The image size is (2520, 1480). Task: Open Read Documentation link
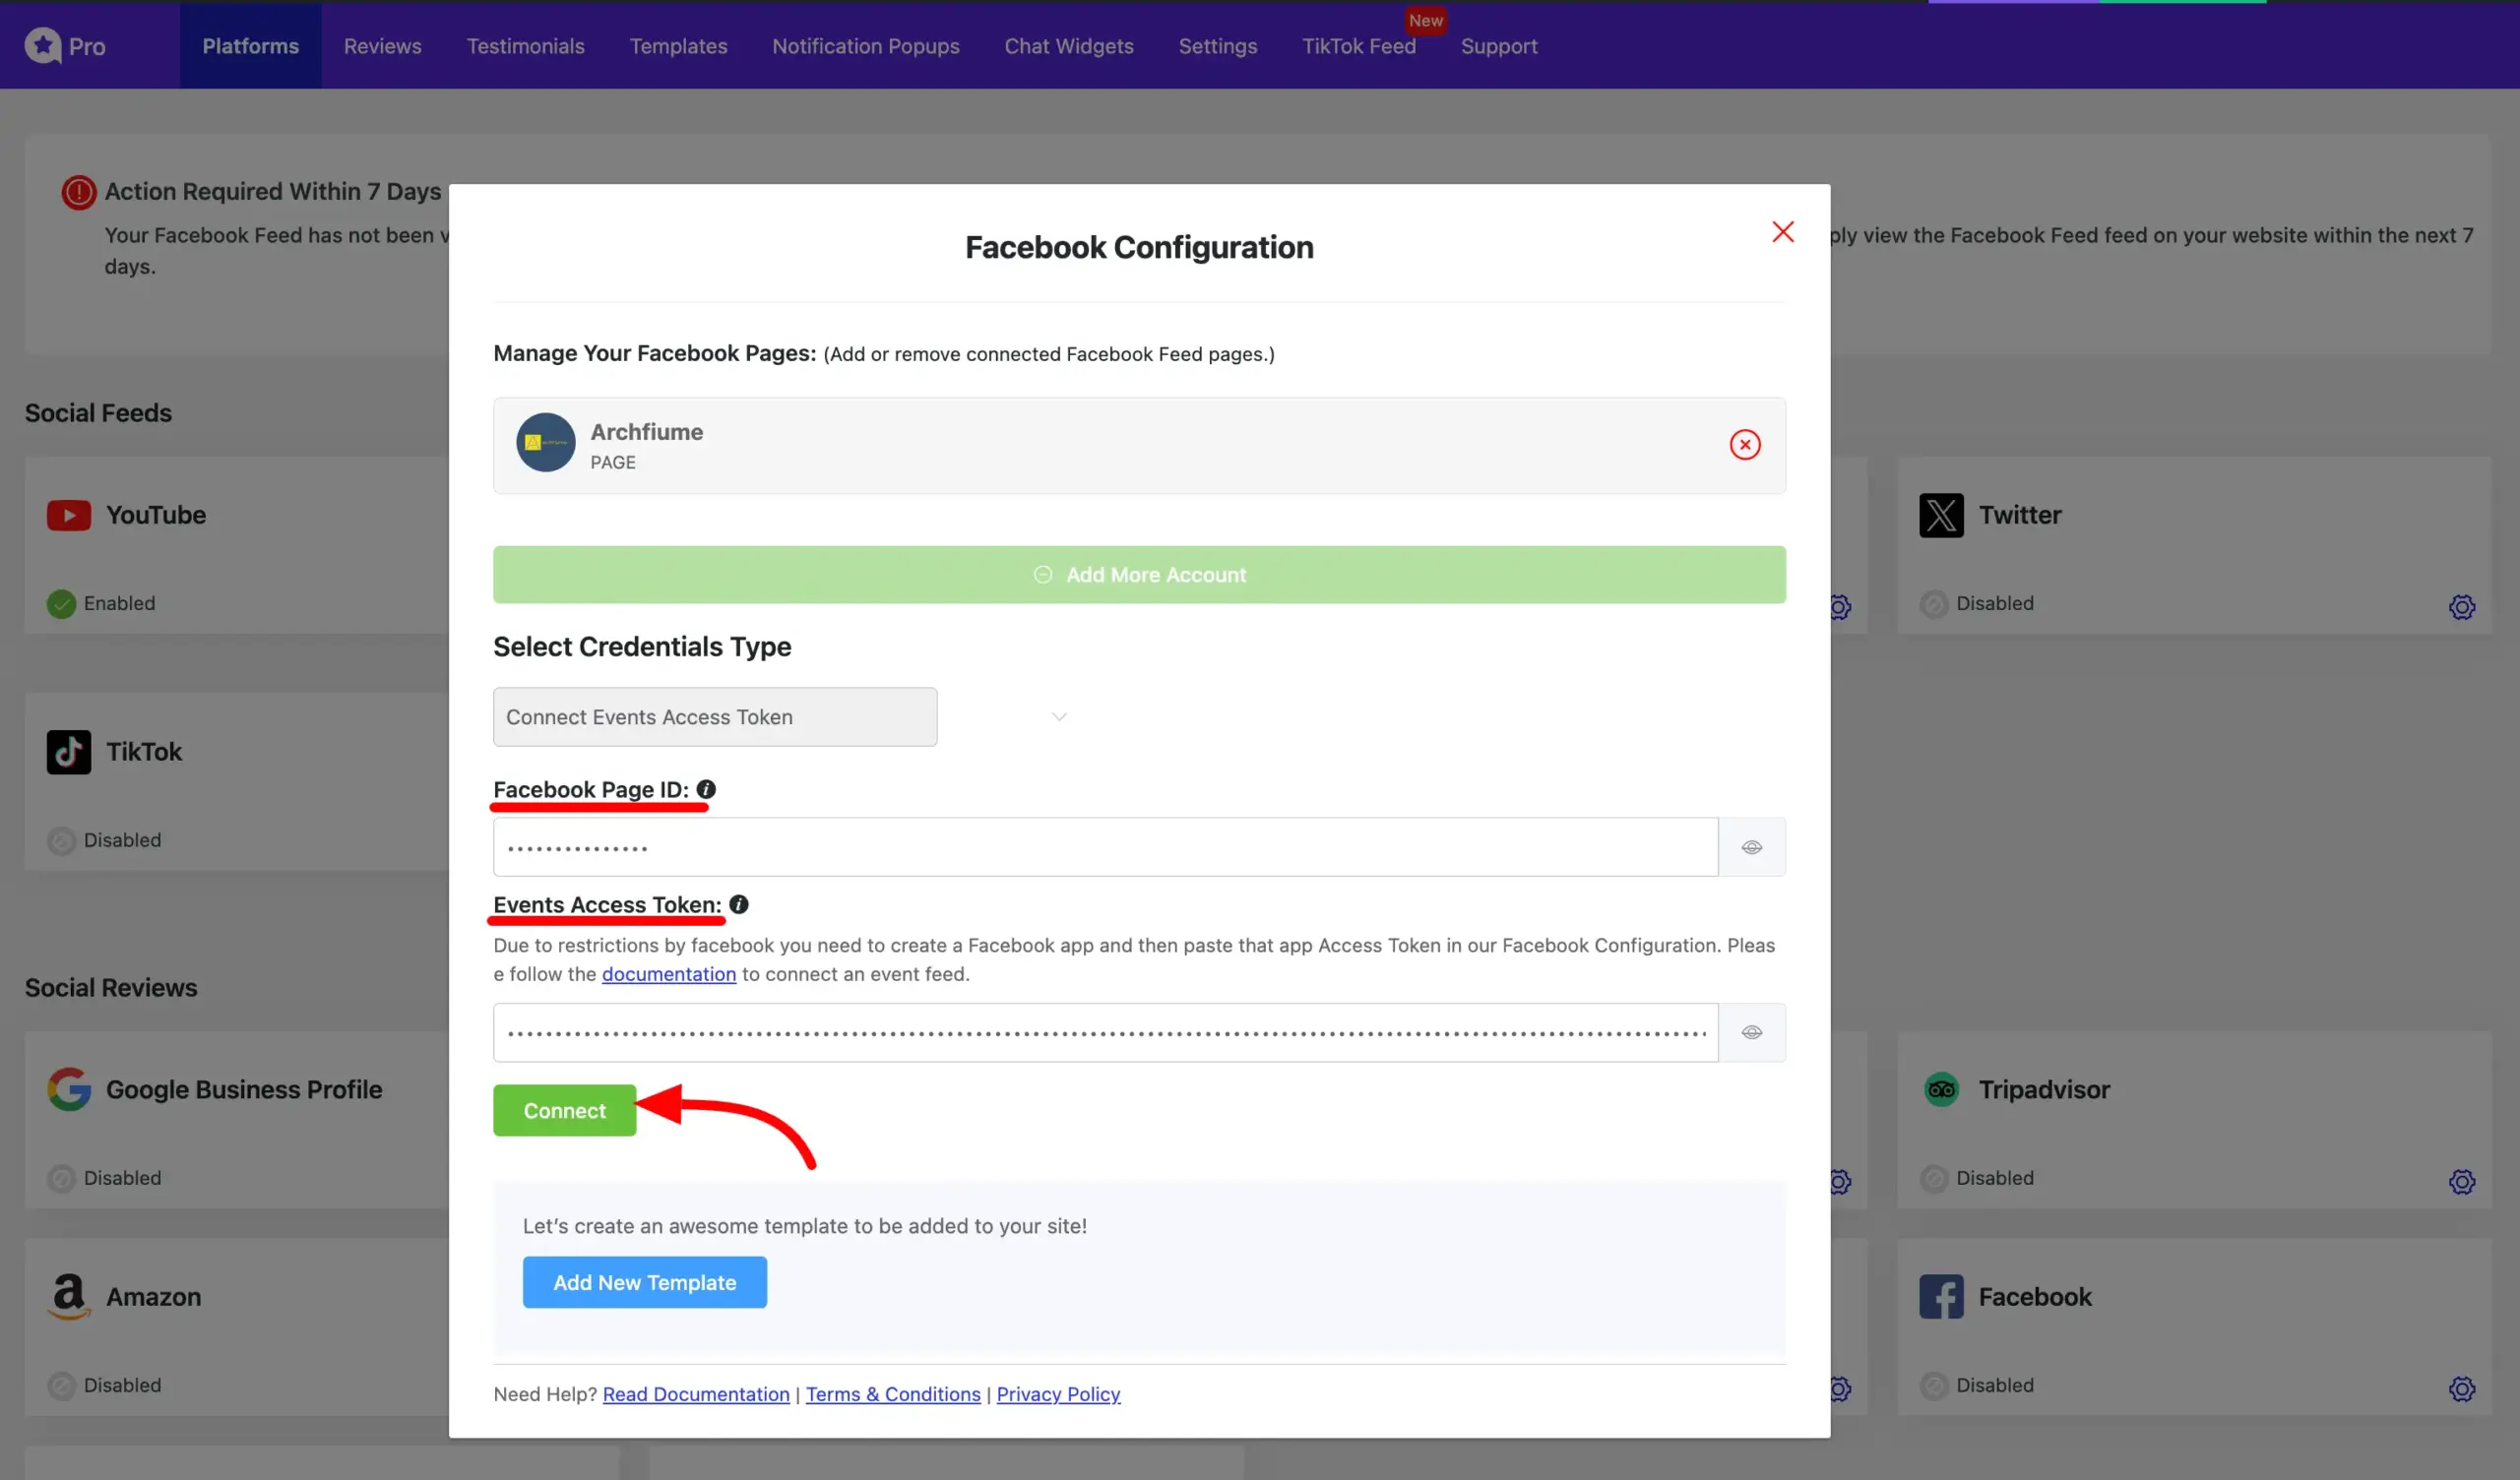click(x=695, y=1393)
